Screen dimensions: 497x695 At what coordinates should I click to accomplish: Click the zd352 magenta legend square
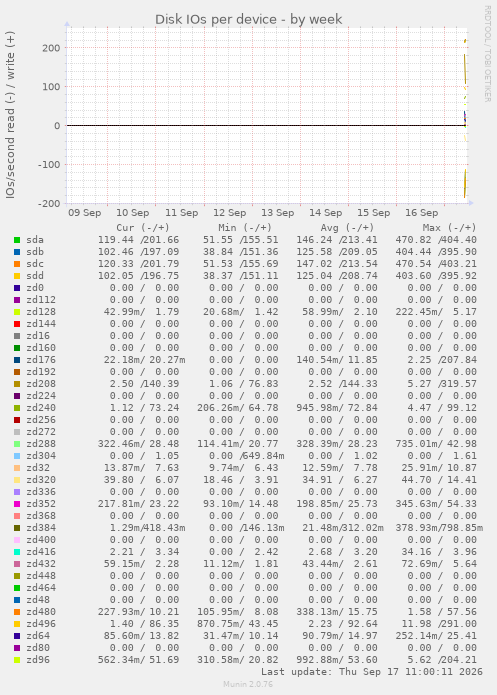pyautogui.click(x=17, y=504)
